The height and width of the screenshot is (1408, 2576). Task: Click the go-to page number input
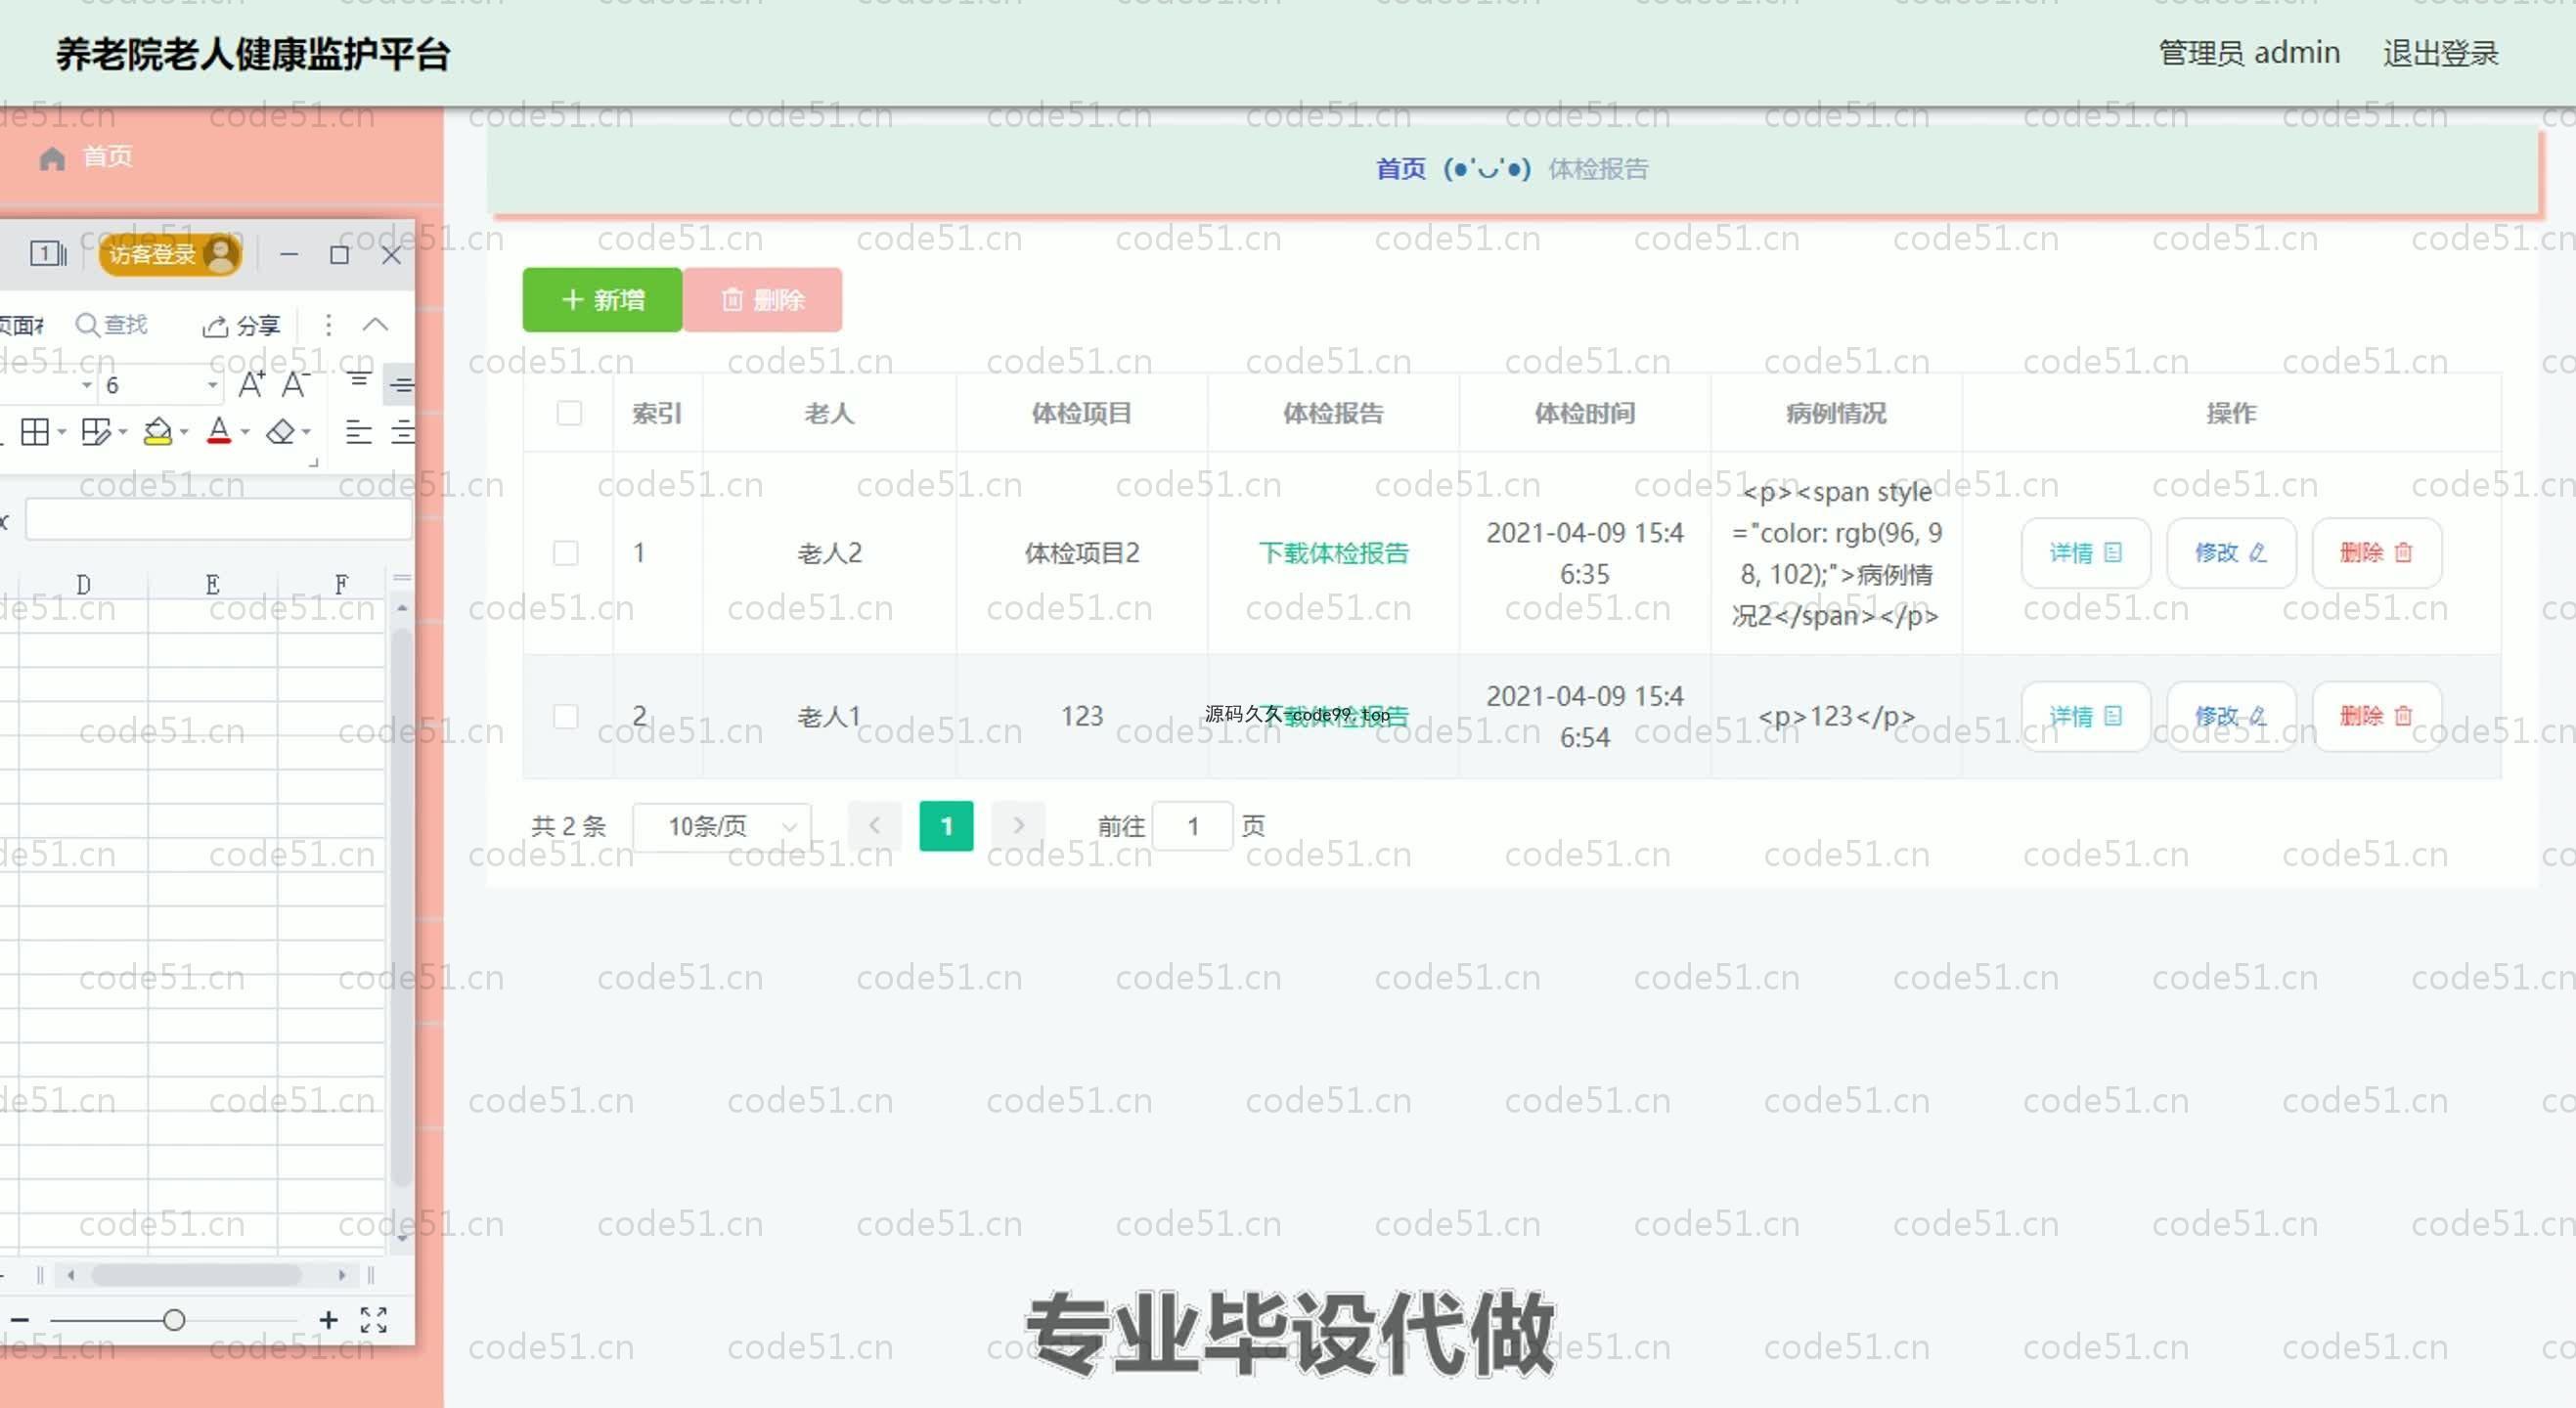click(x=1192, y=827)
